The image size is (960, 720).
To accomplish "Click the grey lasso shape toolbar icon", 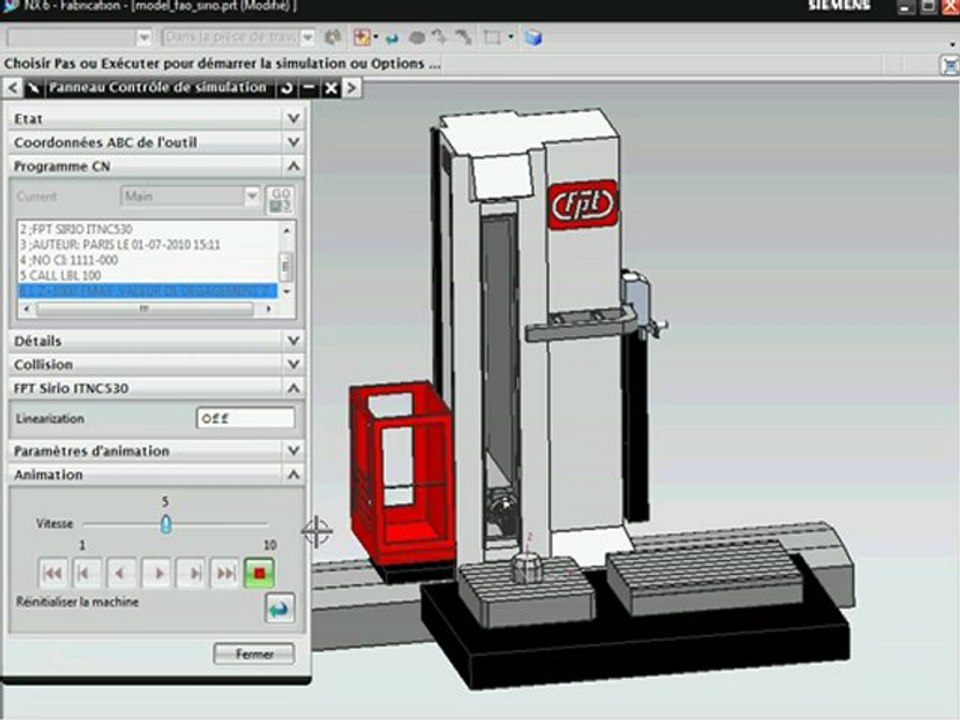I will (x=416, y=38).
